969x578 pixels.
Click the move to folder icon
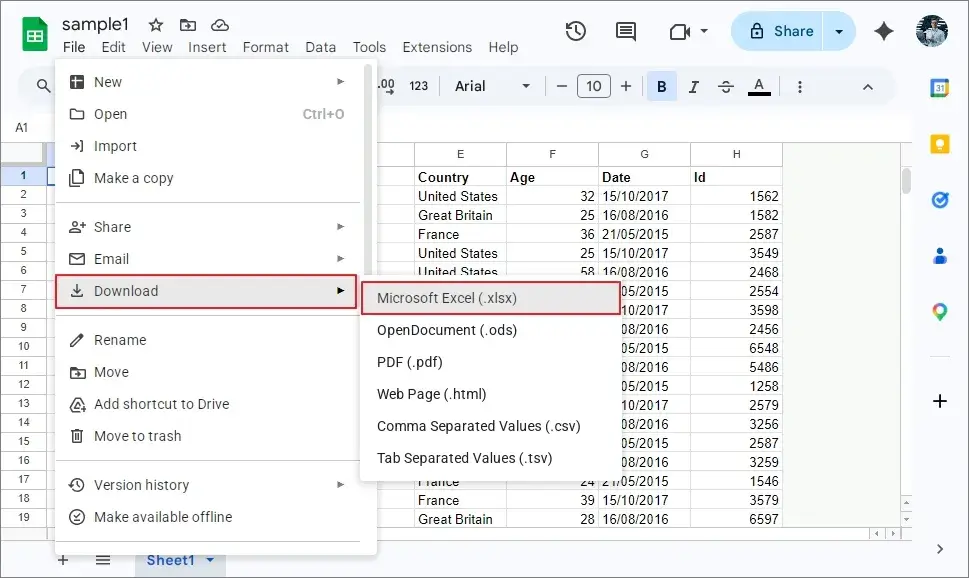pyautogui.click(x=188, y=25)
